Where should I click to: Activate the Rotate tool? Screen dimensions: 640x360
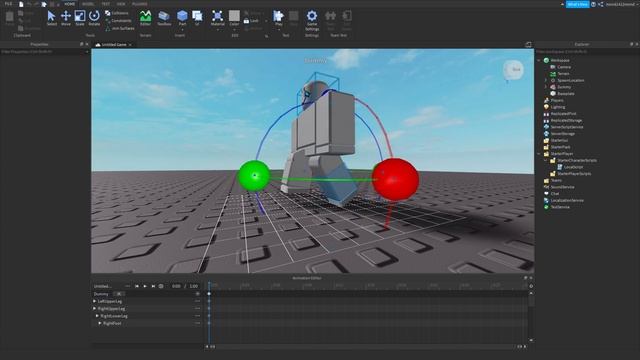[x=94, y=18]
